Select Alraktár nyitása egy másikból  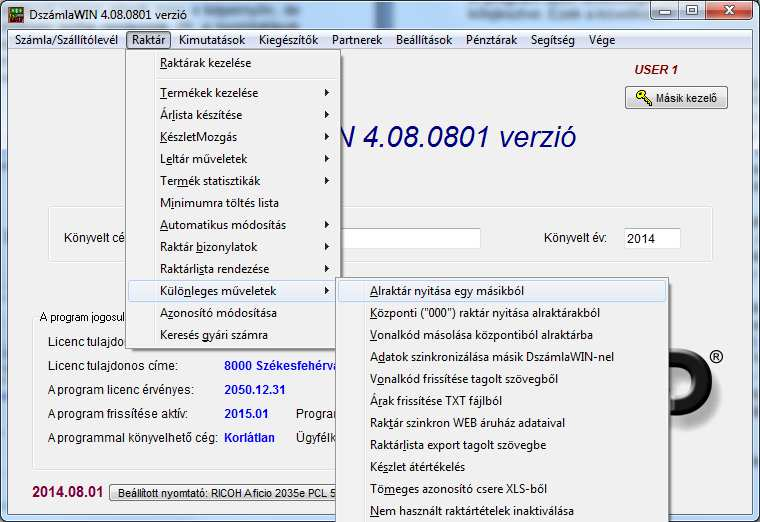(x=502, y=291)
